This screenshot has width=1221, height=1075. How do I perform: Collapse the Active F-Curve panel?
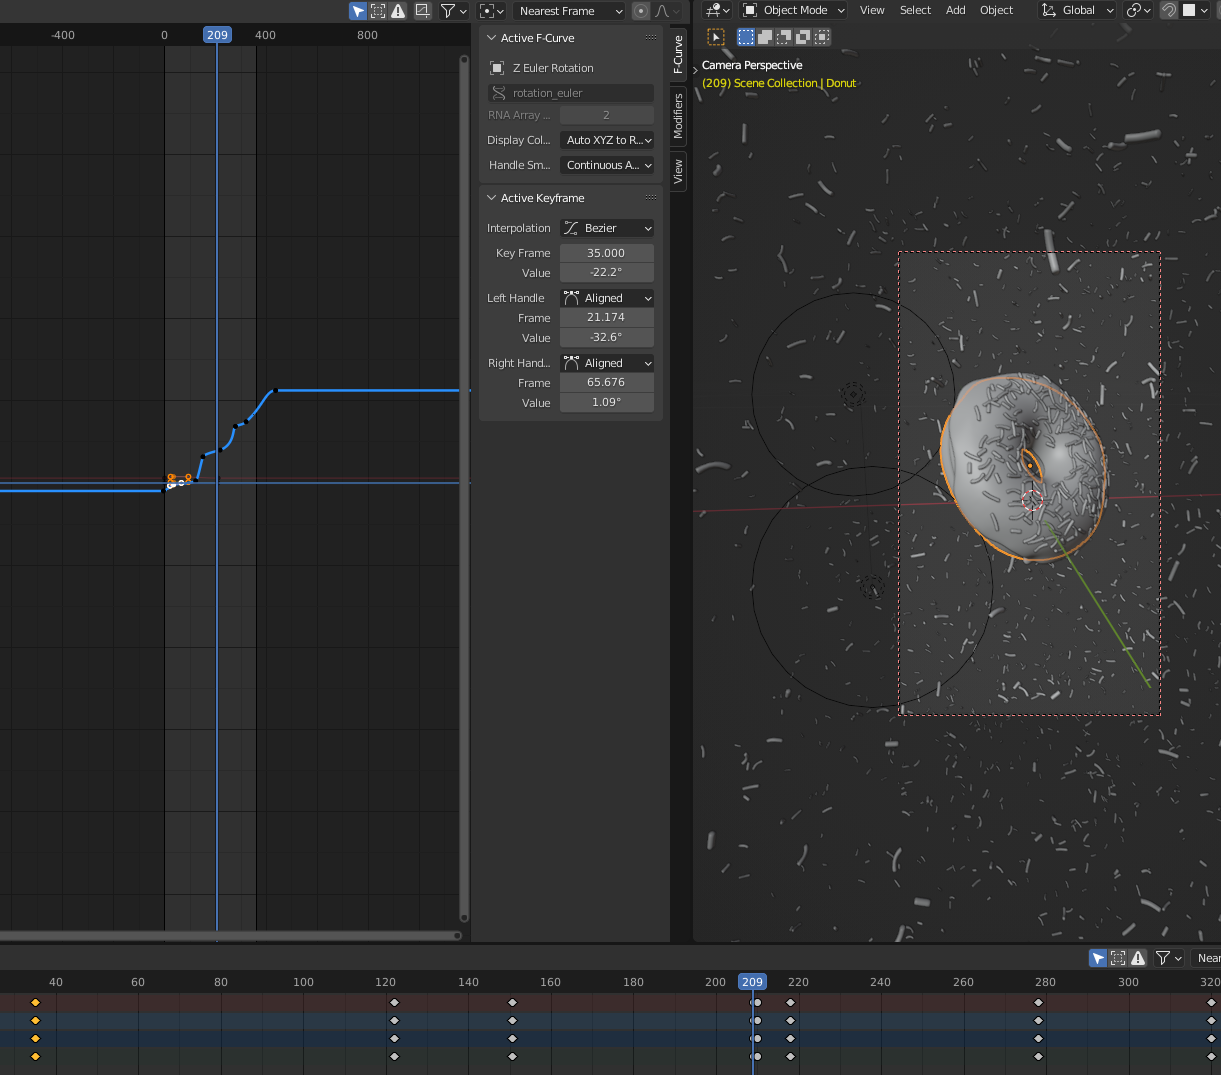(491, 38)
